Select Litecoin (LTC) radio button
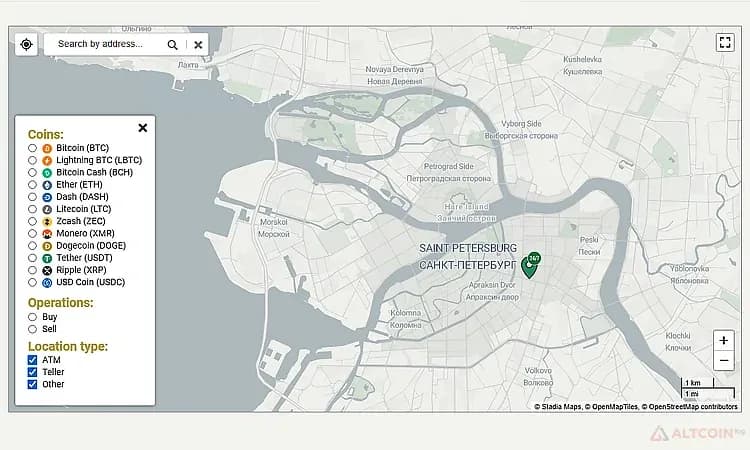The width and height of the screenshot is (750, 450). click(32, 209)
